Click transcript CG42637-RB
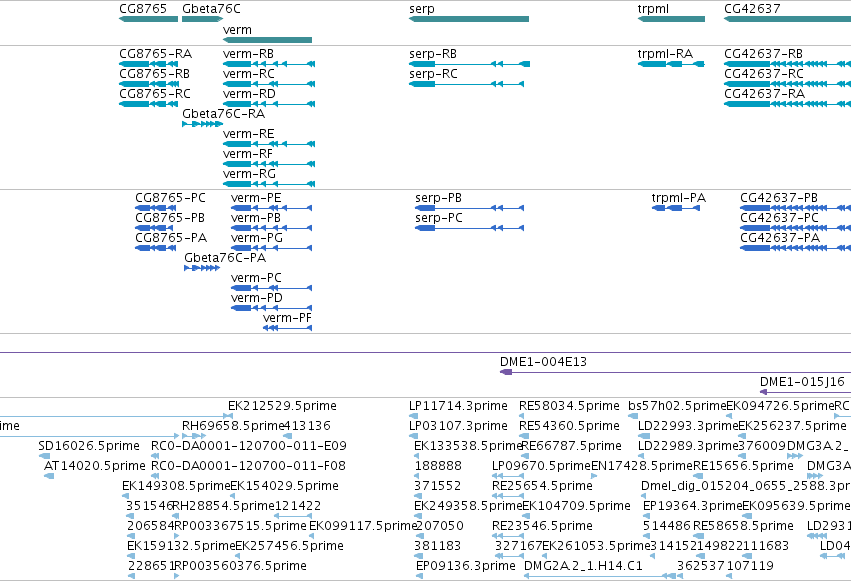Screen dimensions: 851x581 click(x=788, y=64)
